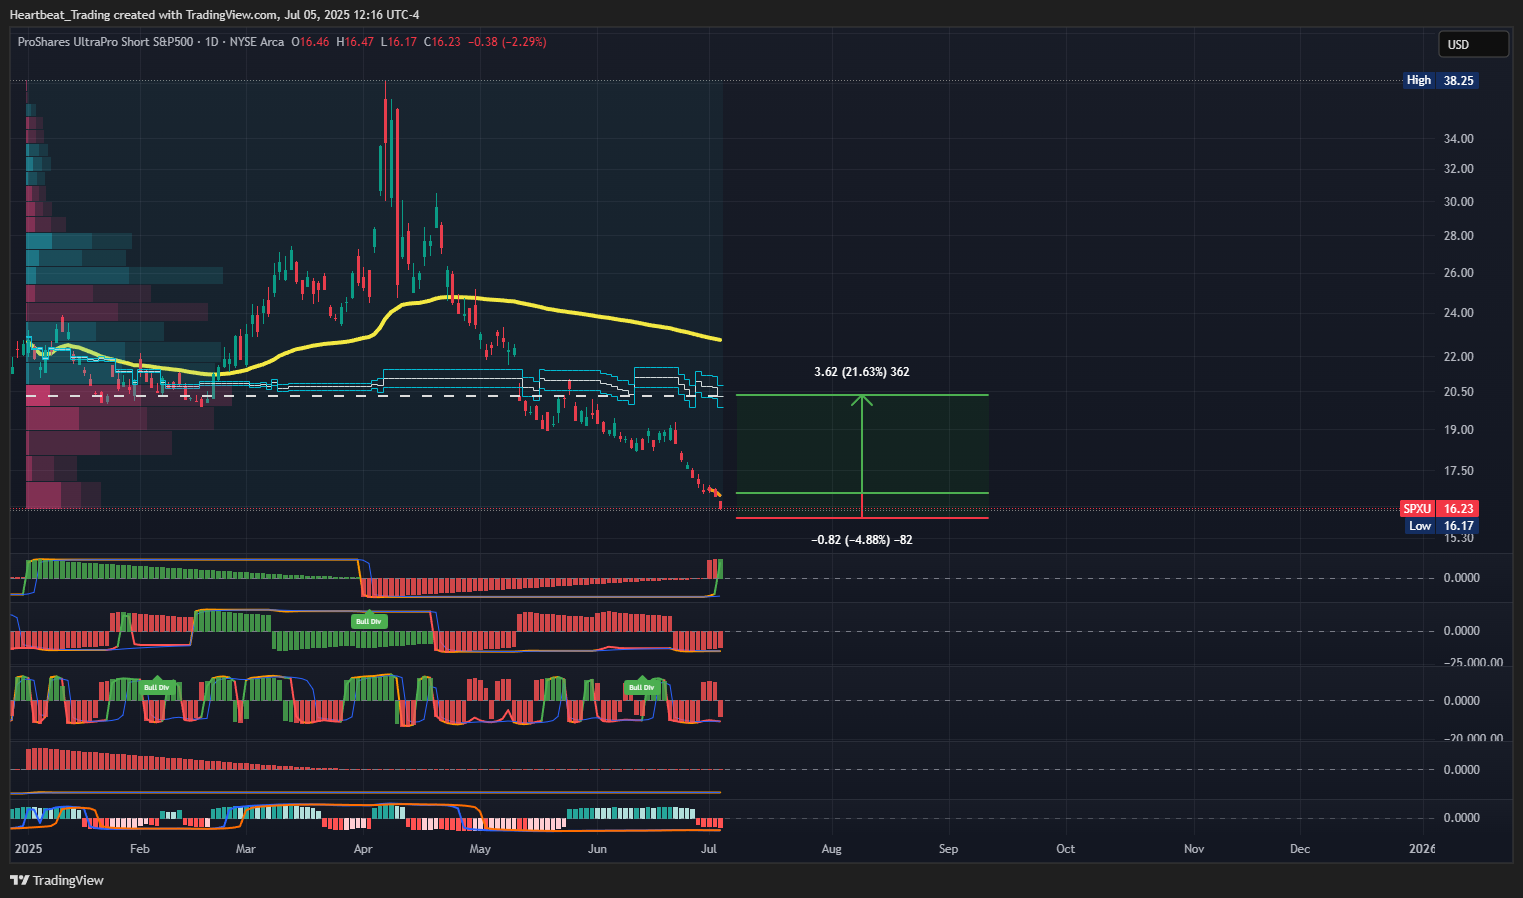
Task: Click the 2026 label on the time axis
Action: [x=1421, y=849]
